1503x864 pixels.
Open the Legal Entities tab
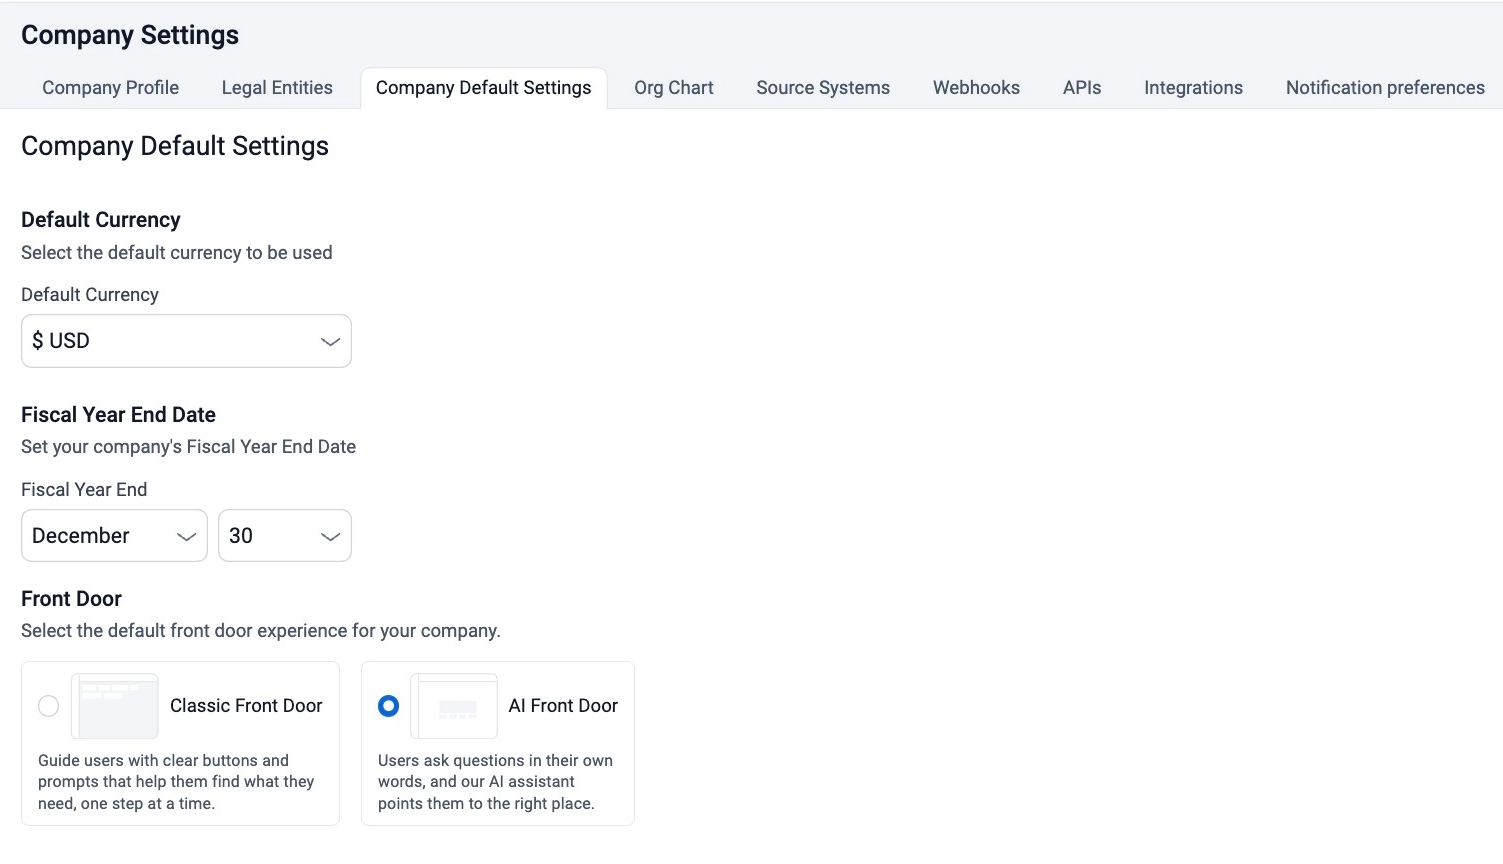[277, 88]
